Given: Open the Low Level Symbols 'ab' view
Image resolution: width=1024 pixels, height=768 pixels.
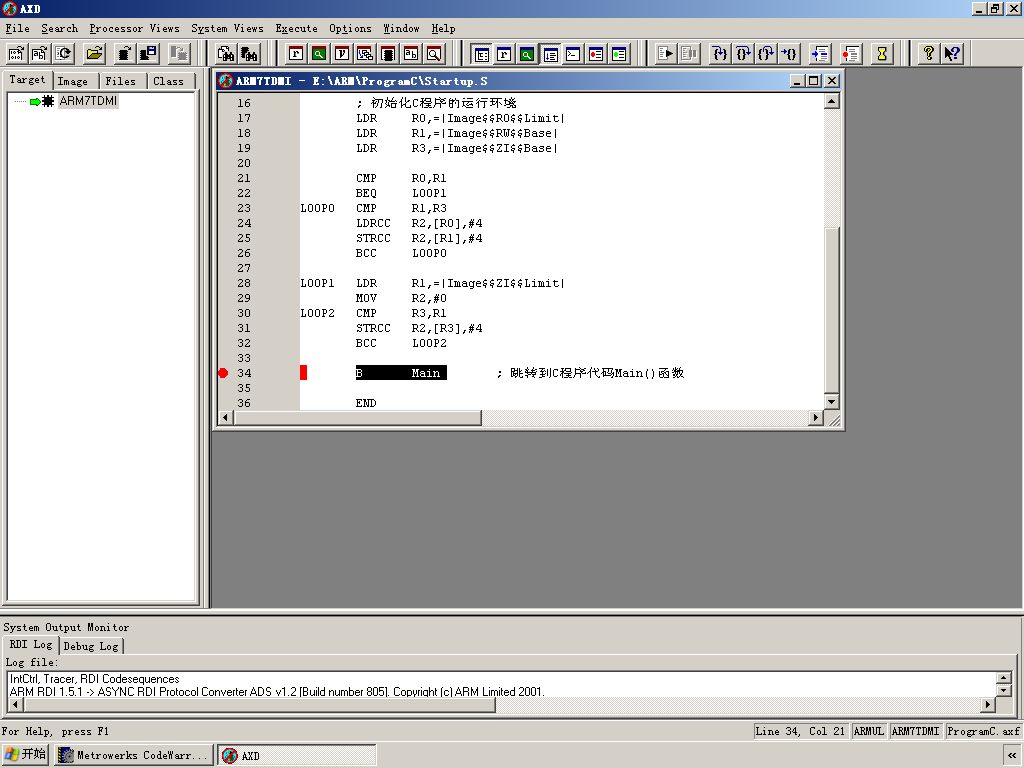Looking at the screenshot, I should coord(411,54).
